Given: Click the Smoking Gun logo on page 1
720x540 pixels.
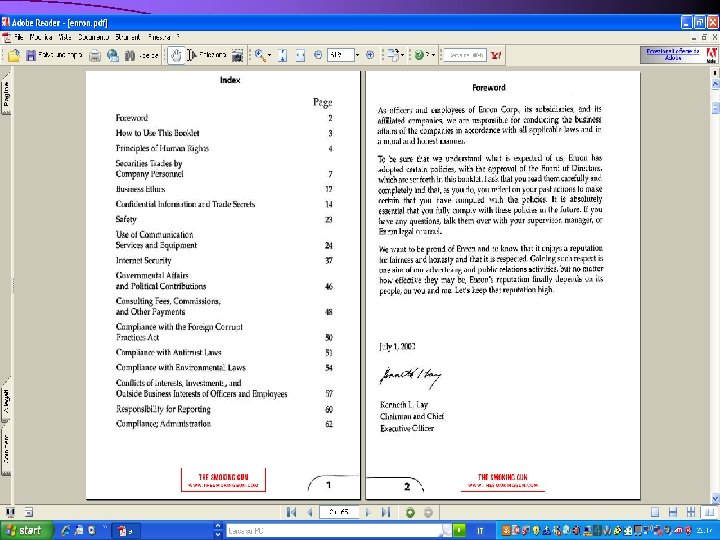Looking at the screenshot, I should click(x=224, y=480).
